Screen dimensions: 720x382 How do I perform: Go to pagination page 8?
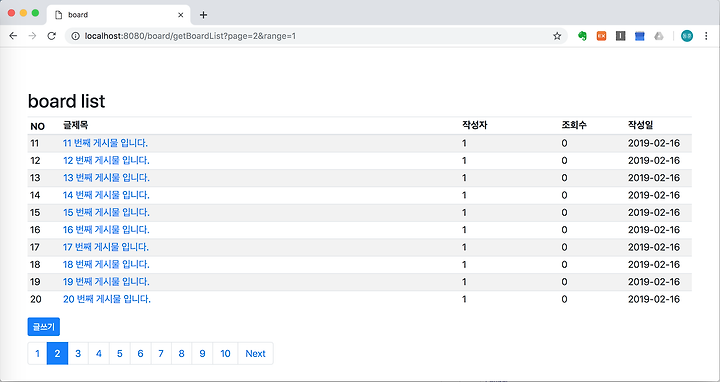pos(181,354)
